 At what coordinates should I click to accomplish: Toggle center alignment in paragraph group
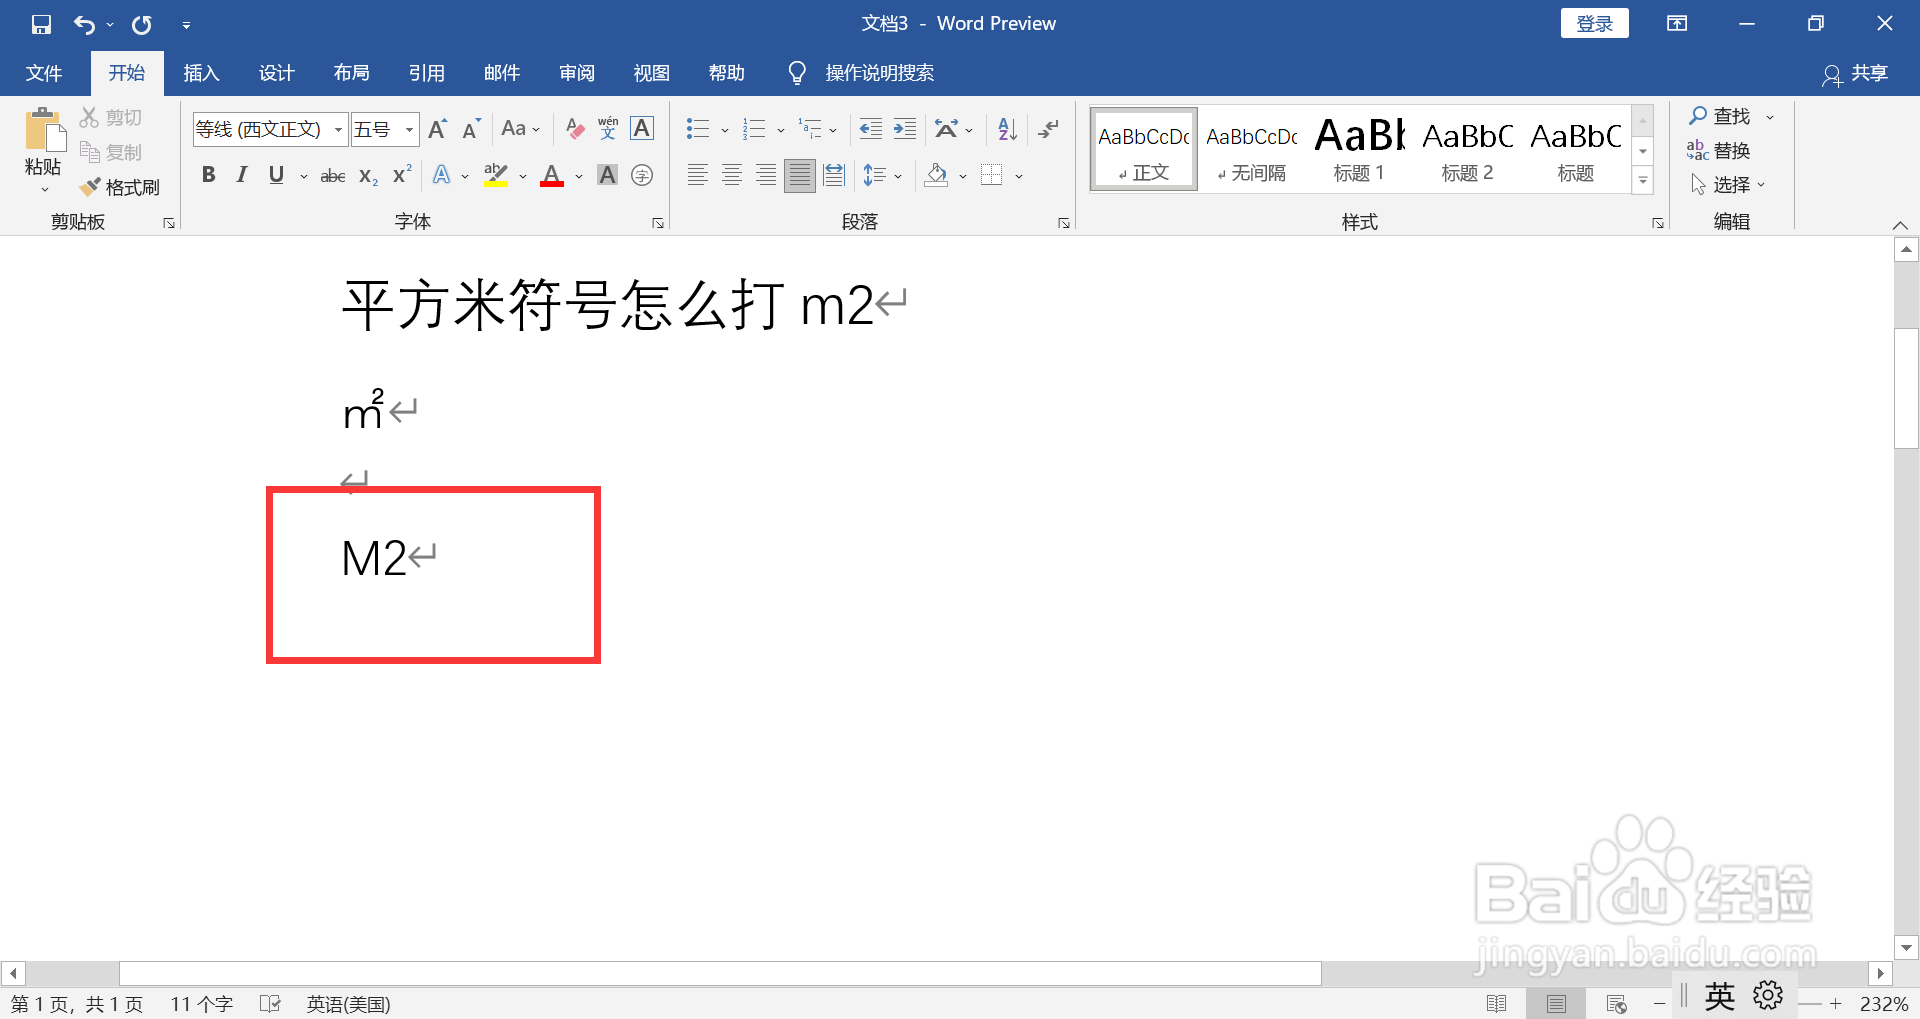point(731,175)
